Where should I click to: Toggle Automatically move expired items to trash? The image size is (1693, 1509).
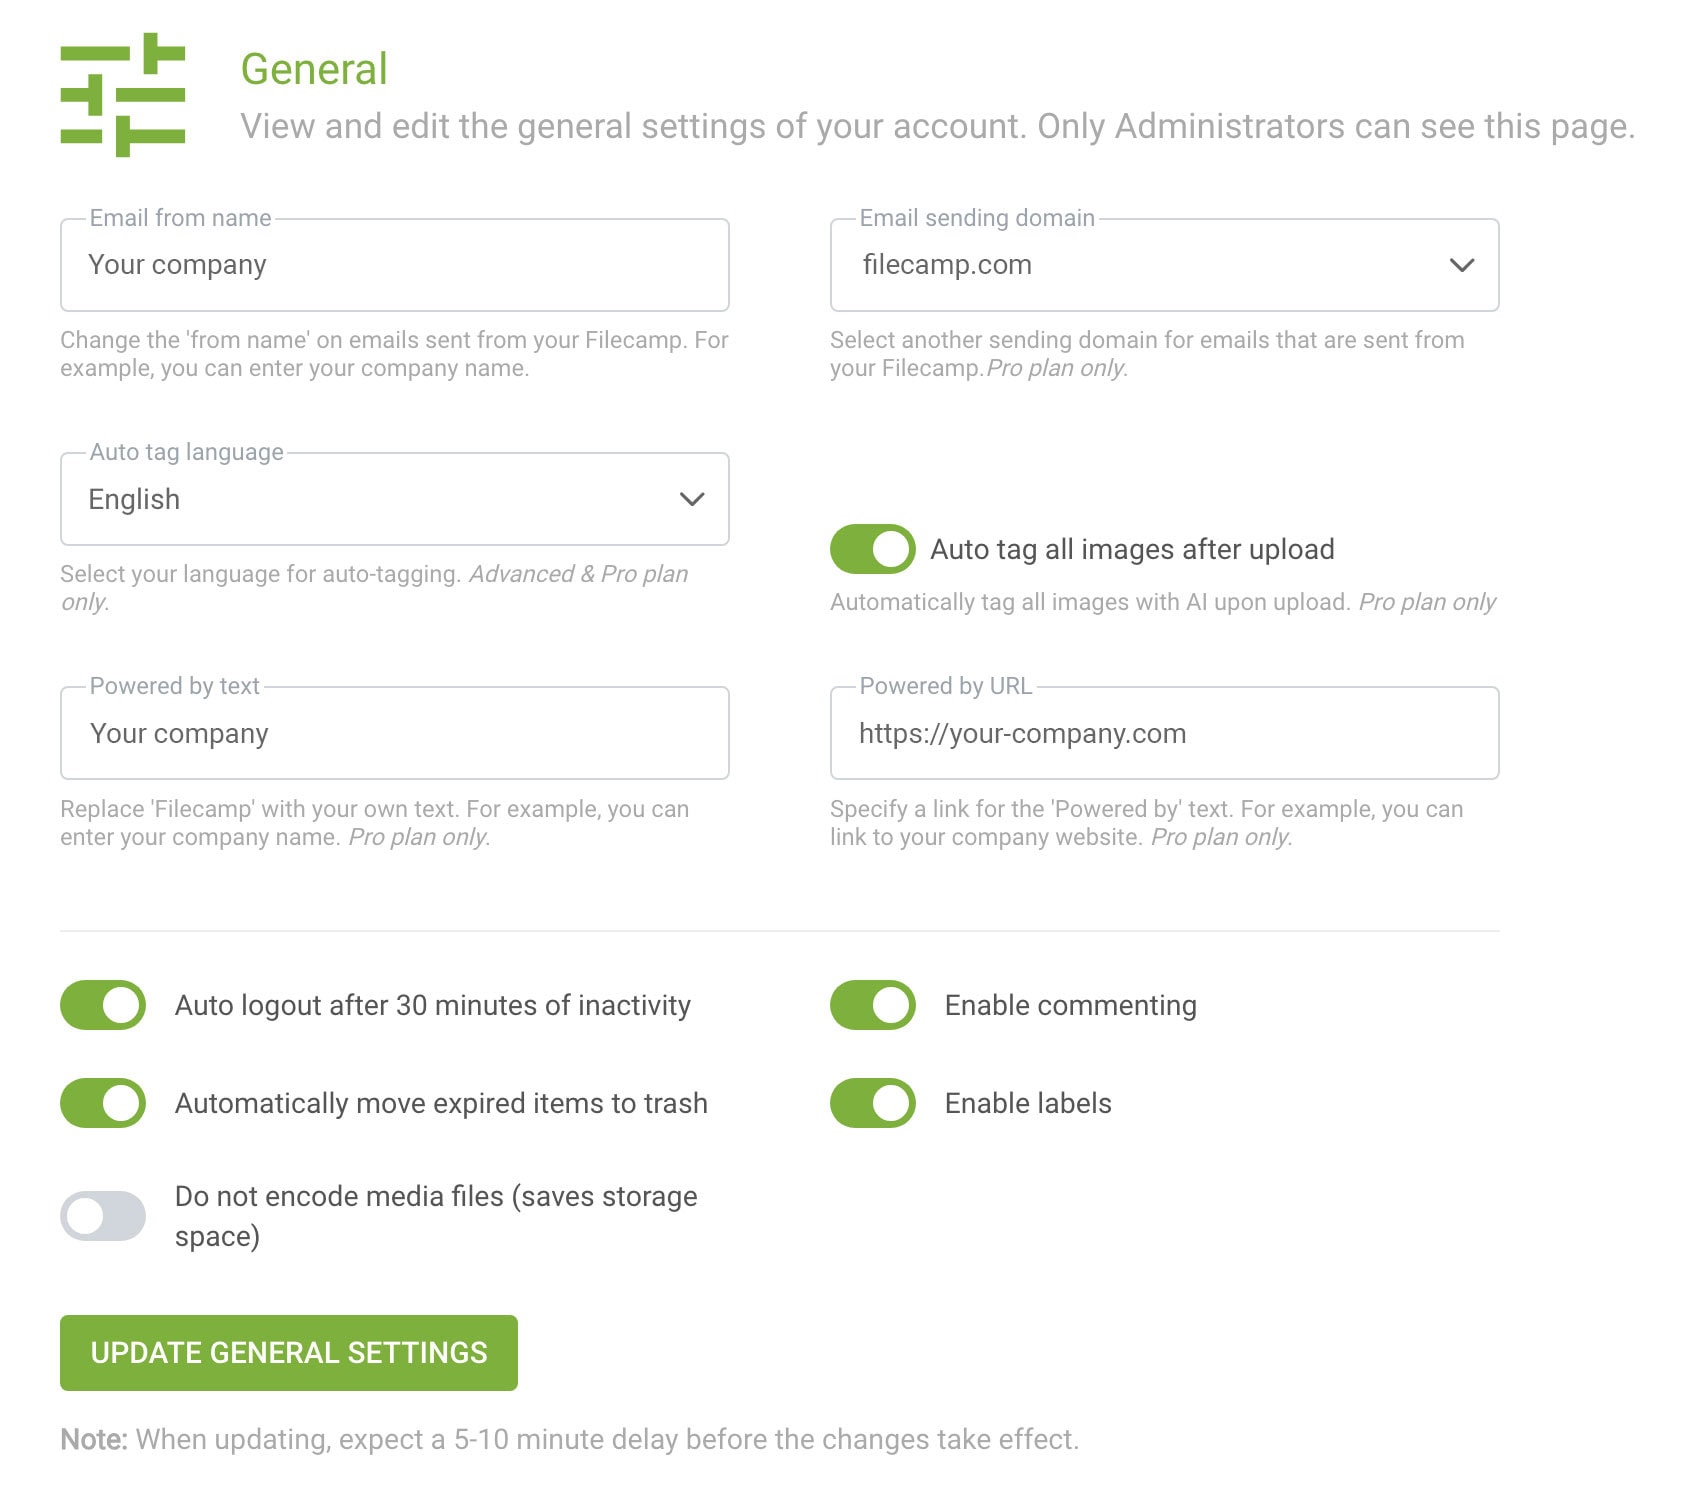[x=103, y=1103]
